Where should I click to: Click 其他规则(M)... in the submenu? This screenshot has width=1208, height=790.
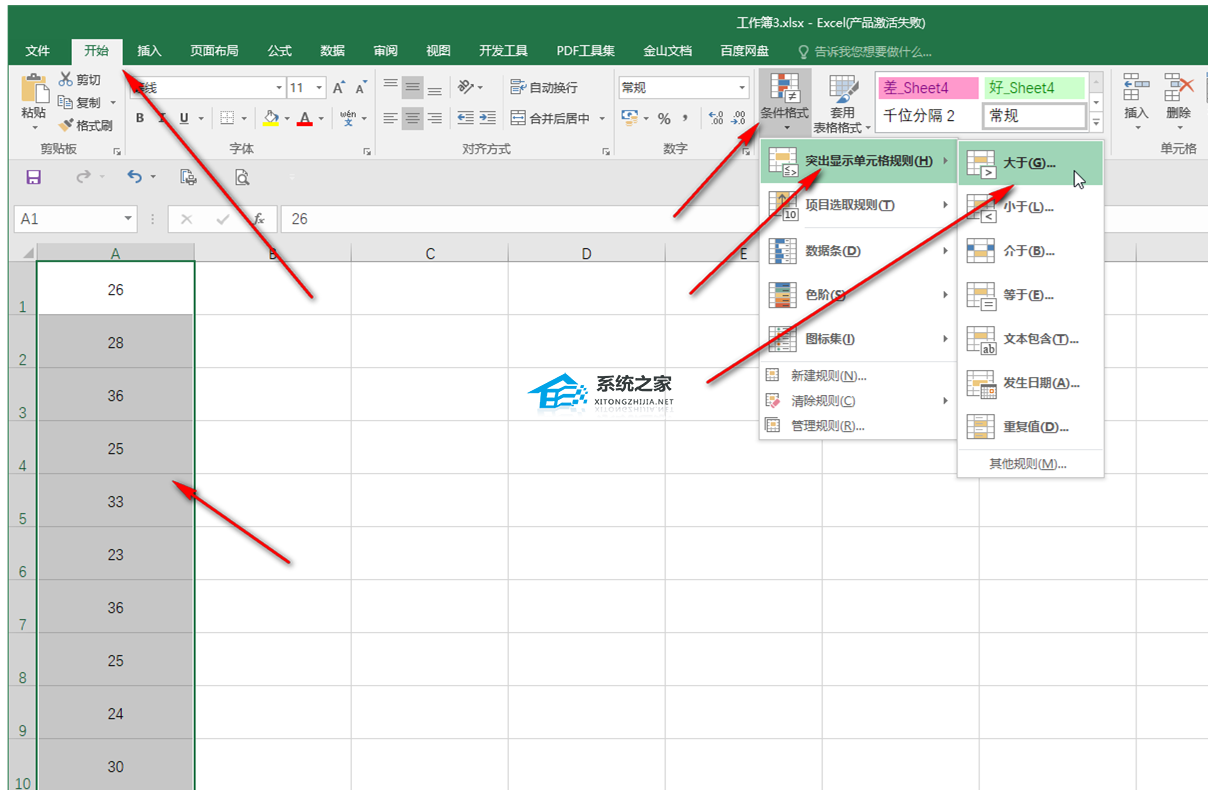[1028, 464]
